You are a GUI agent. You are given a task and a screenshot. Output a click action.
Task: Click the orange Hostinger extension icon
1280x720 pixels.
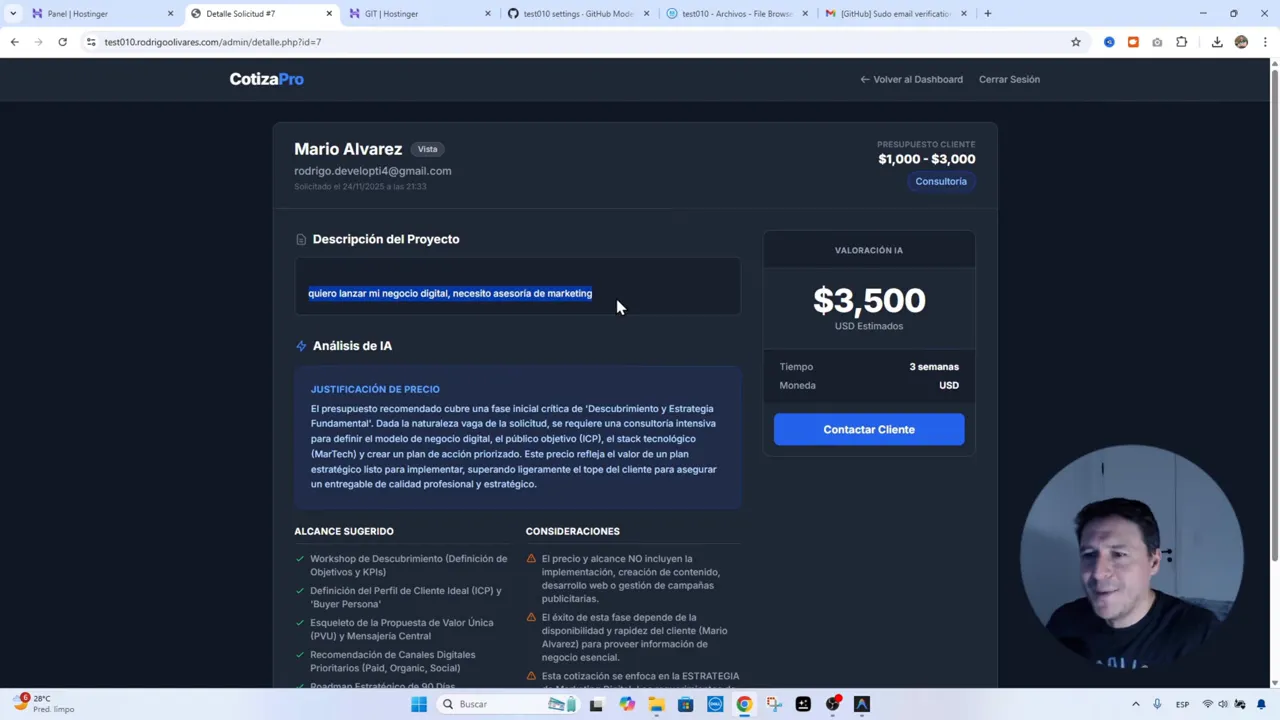pos(1133,42)
